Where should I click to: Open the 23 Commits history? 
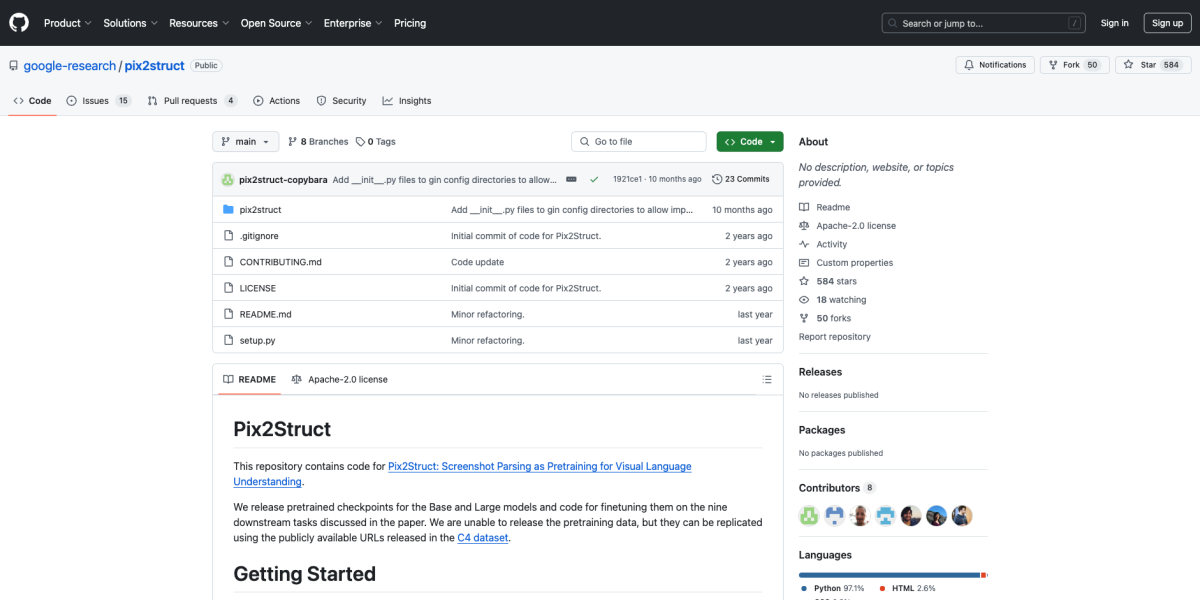[x=741, y=179]
